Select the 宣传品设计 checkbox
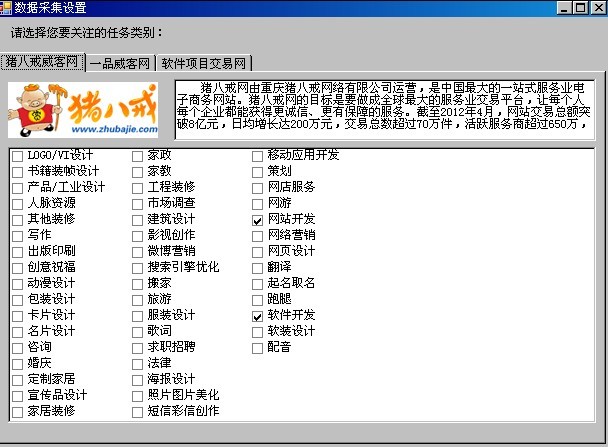 pyautogui.click(x=17, y=396)
